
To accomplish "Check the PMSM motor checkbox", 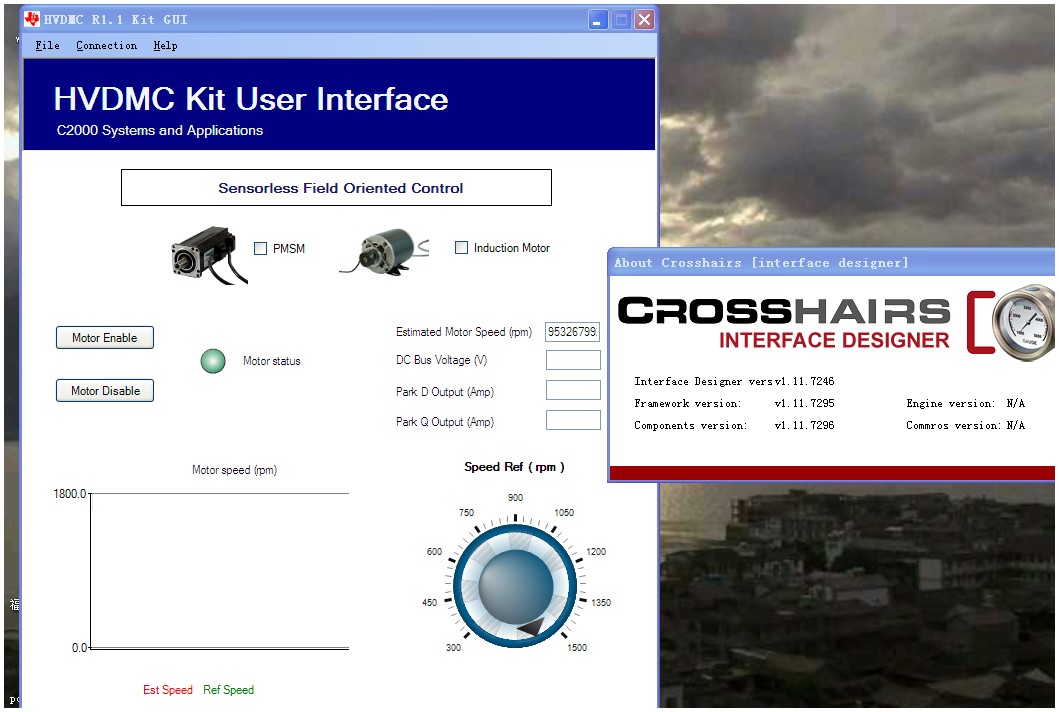I will (x=260, y=249).
